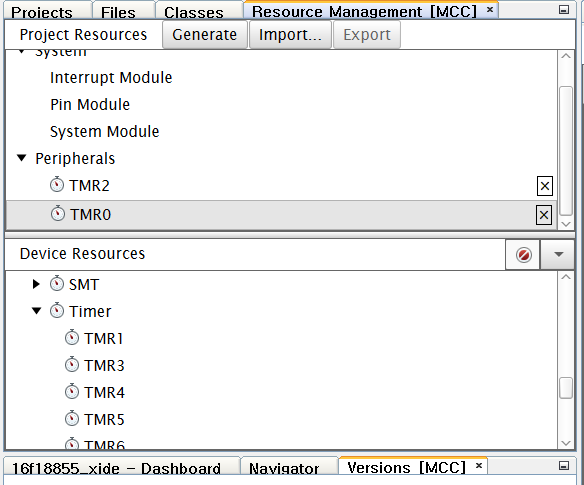Viewport: 584px width, 485px height.
Task: Click the TMR2 stopwatch icon in Peripherals
Action: point(57,184)
